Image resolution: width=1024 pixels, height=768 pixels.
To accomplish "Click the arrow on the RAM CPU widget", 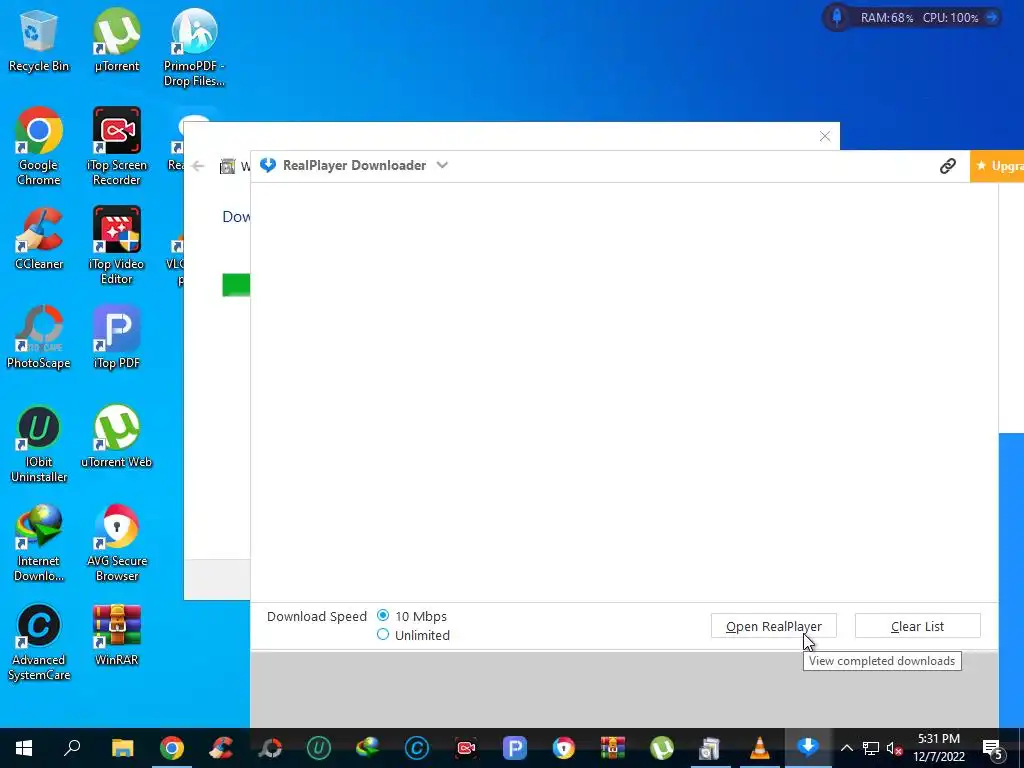I will point(992,18).
